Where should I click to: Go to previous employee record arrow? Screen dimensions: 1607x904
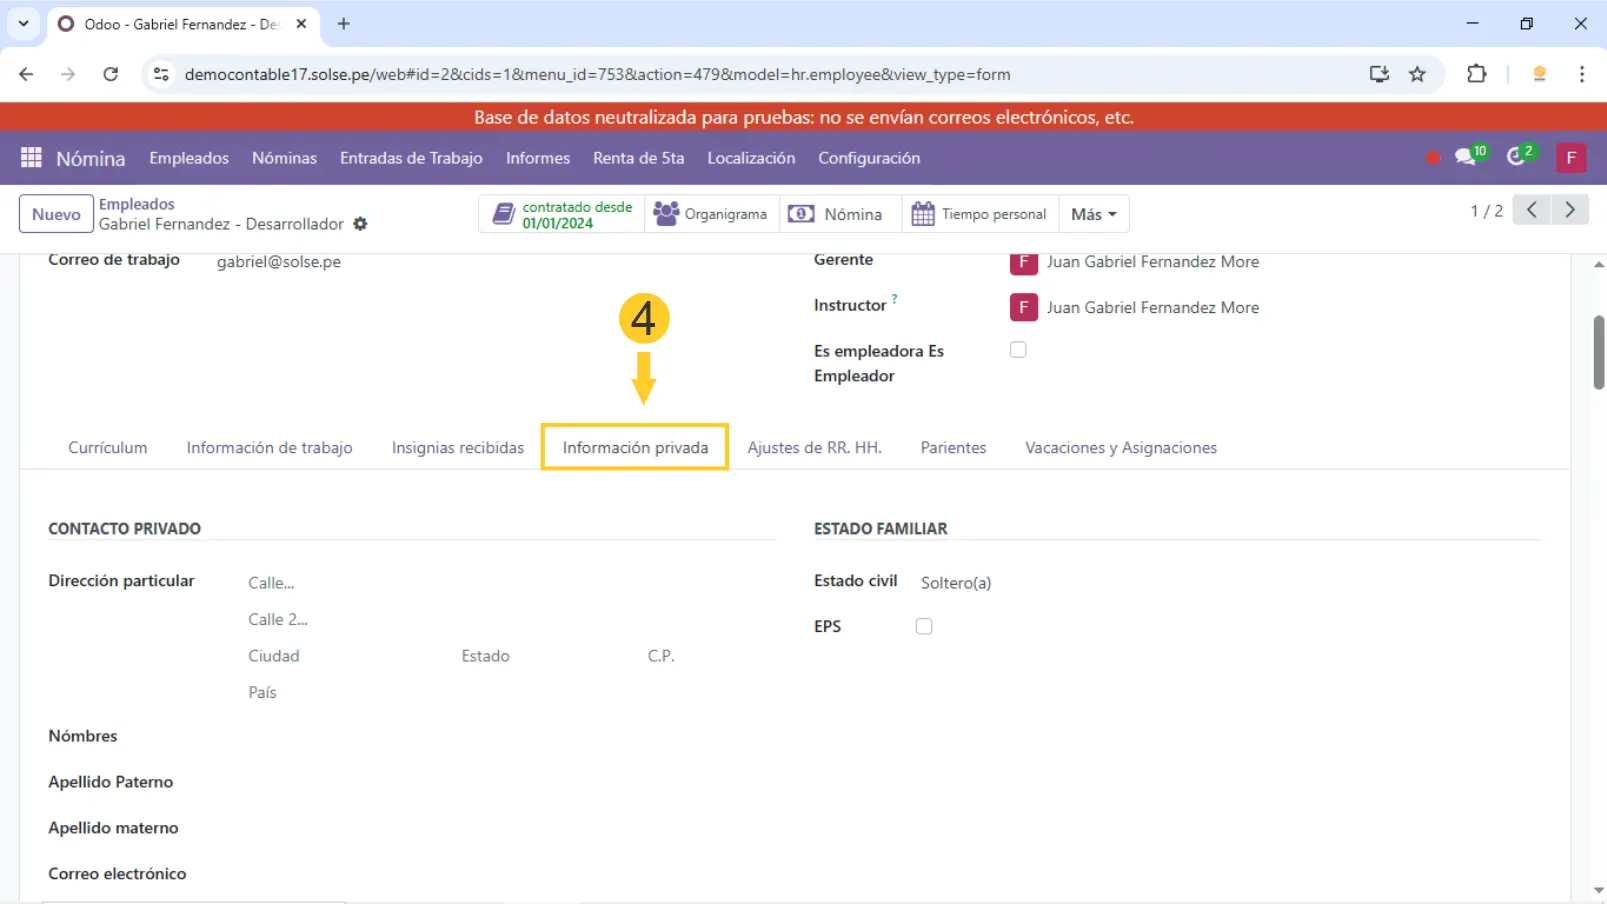click(1531, 210)
